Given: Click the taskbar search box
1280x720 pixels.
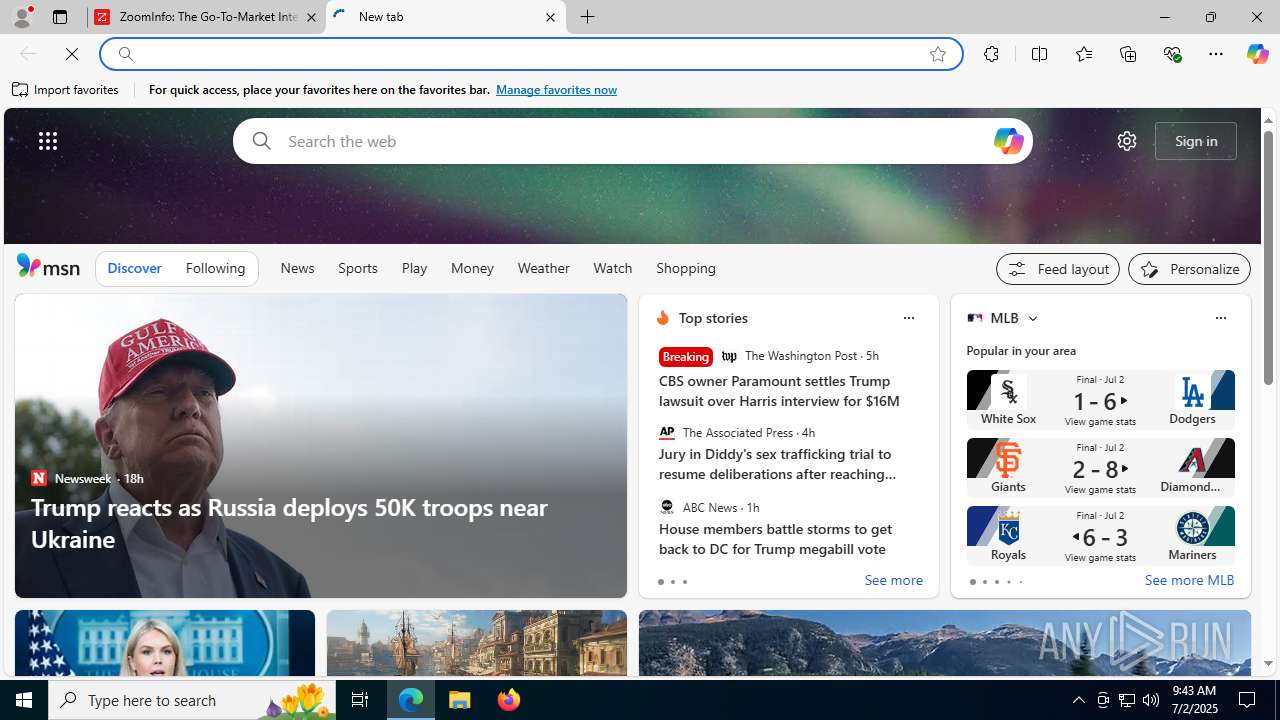Looking at the screenshot, I should tap(191, 700).
